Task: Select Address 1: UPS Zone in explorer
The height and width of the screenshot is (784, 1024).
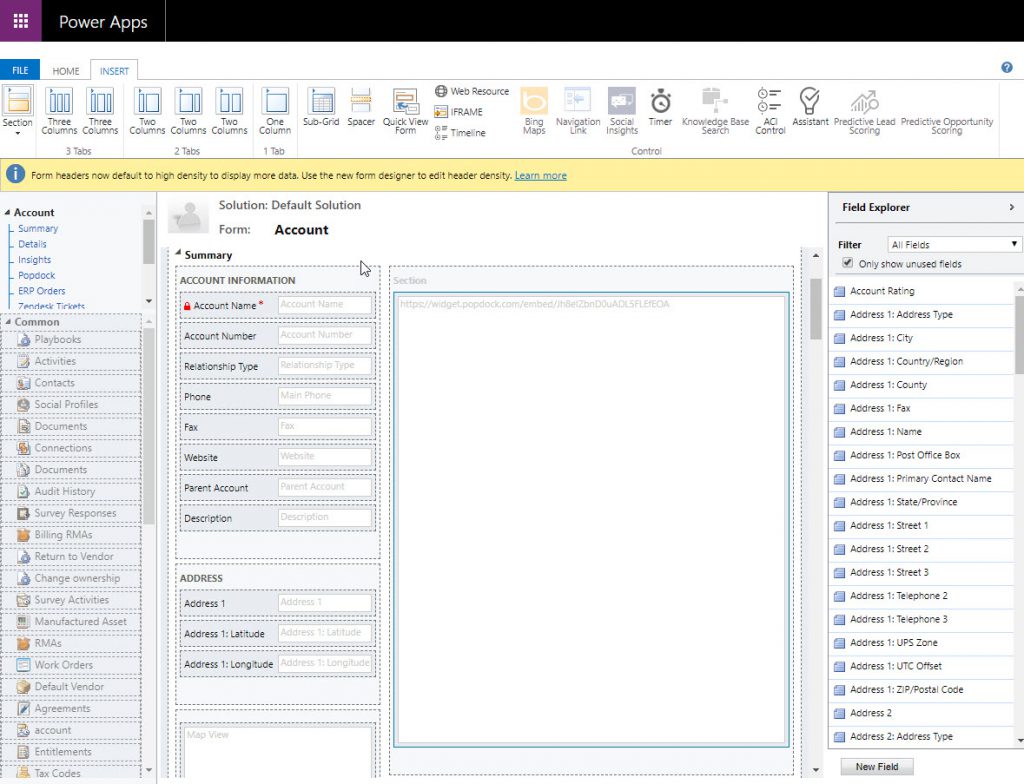Action: [921, 643]
